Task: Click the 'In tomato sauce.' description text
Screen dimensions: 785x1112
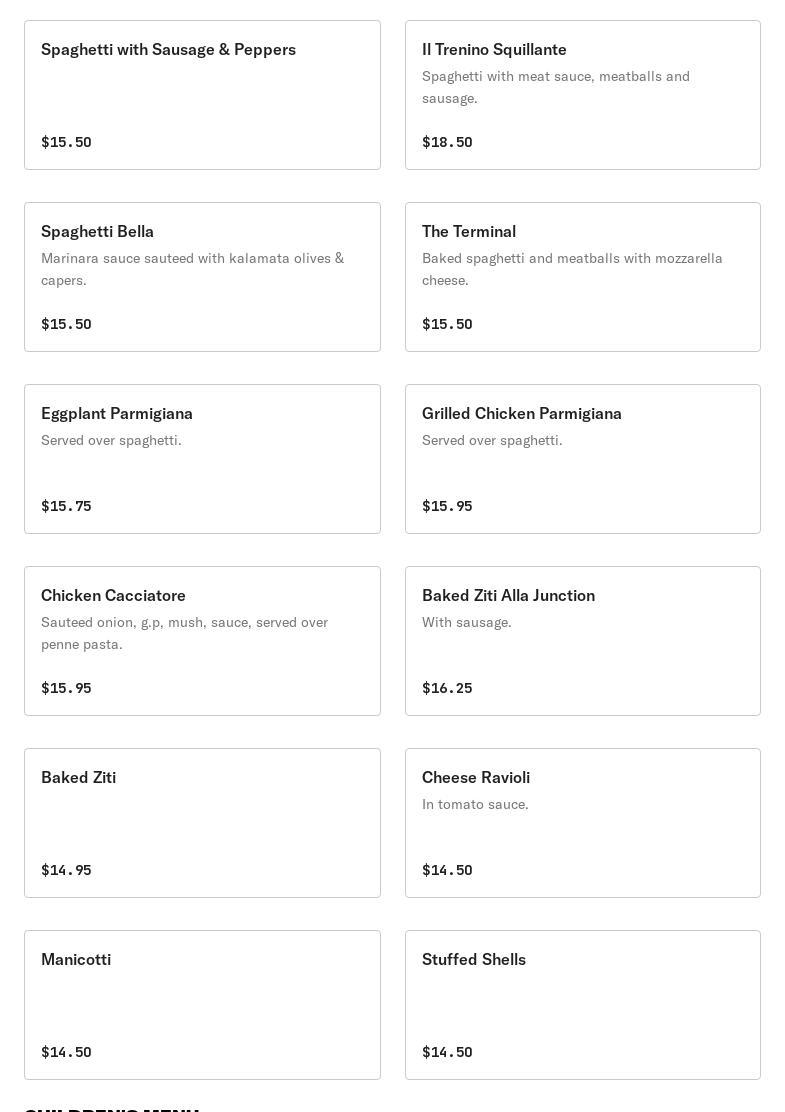Action: [475, 804]
